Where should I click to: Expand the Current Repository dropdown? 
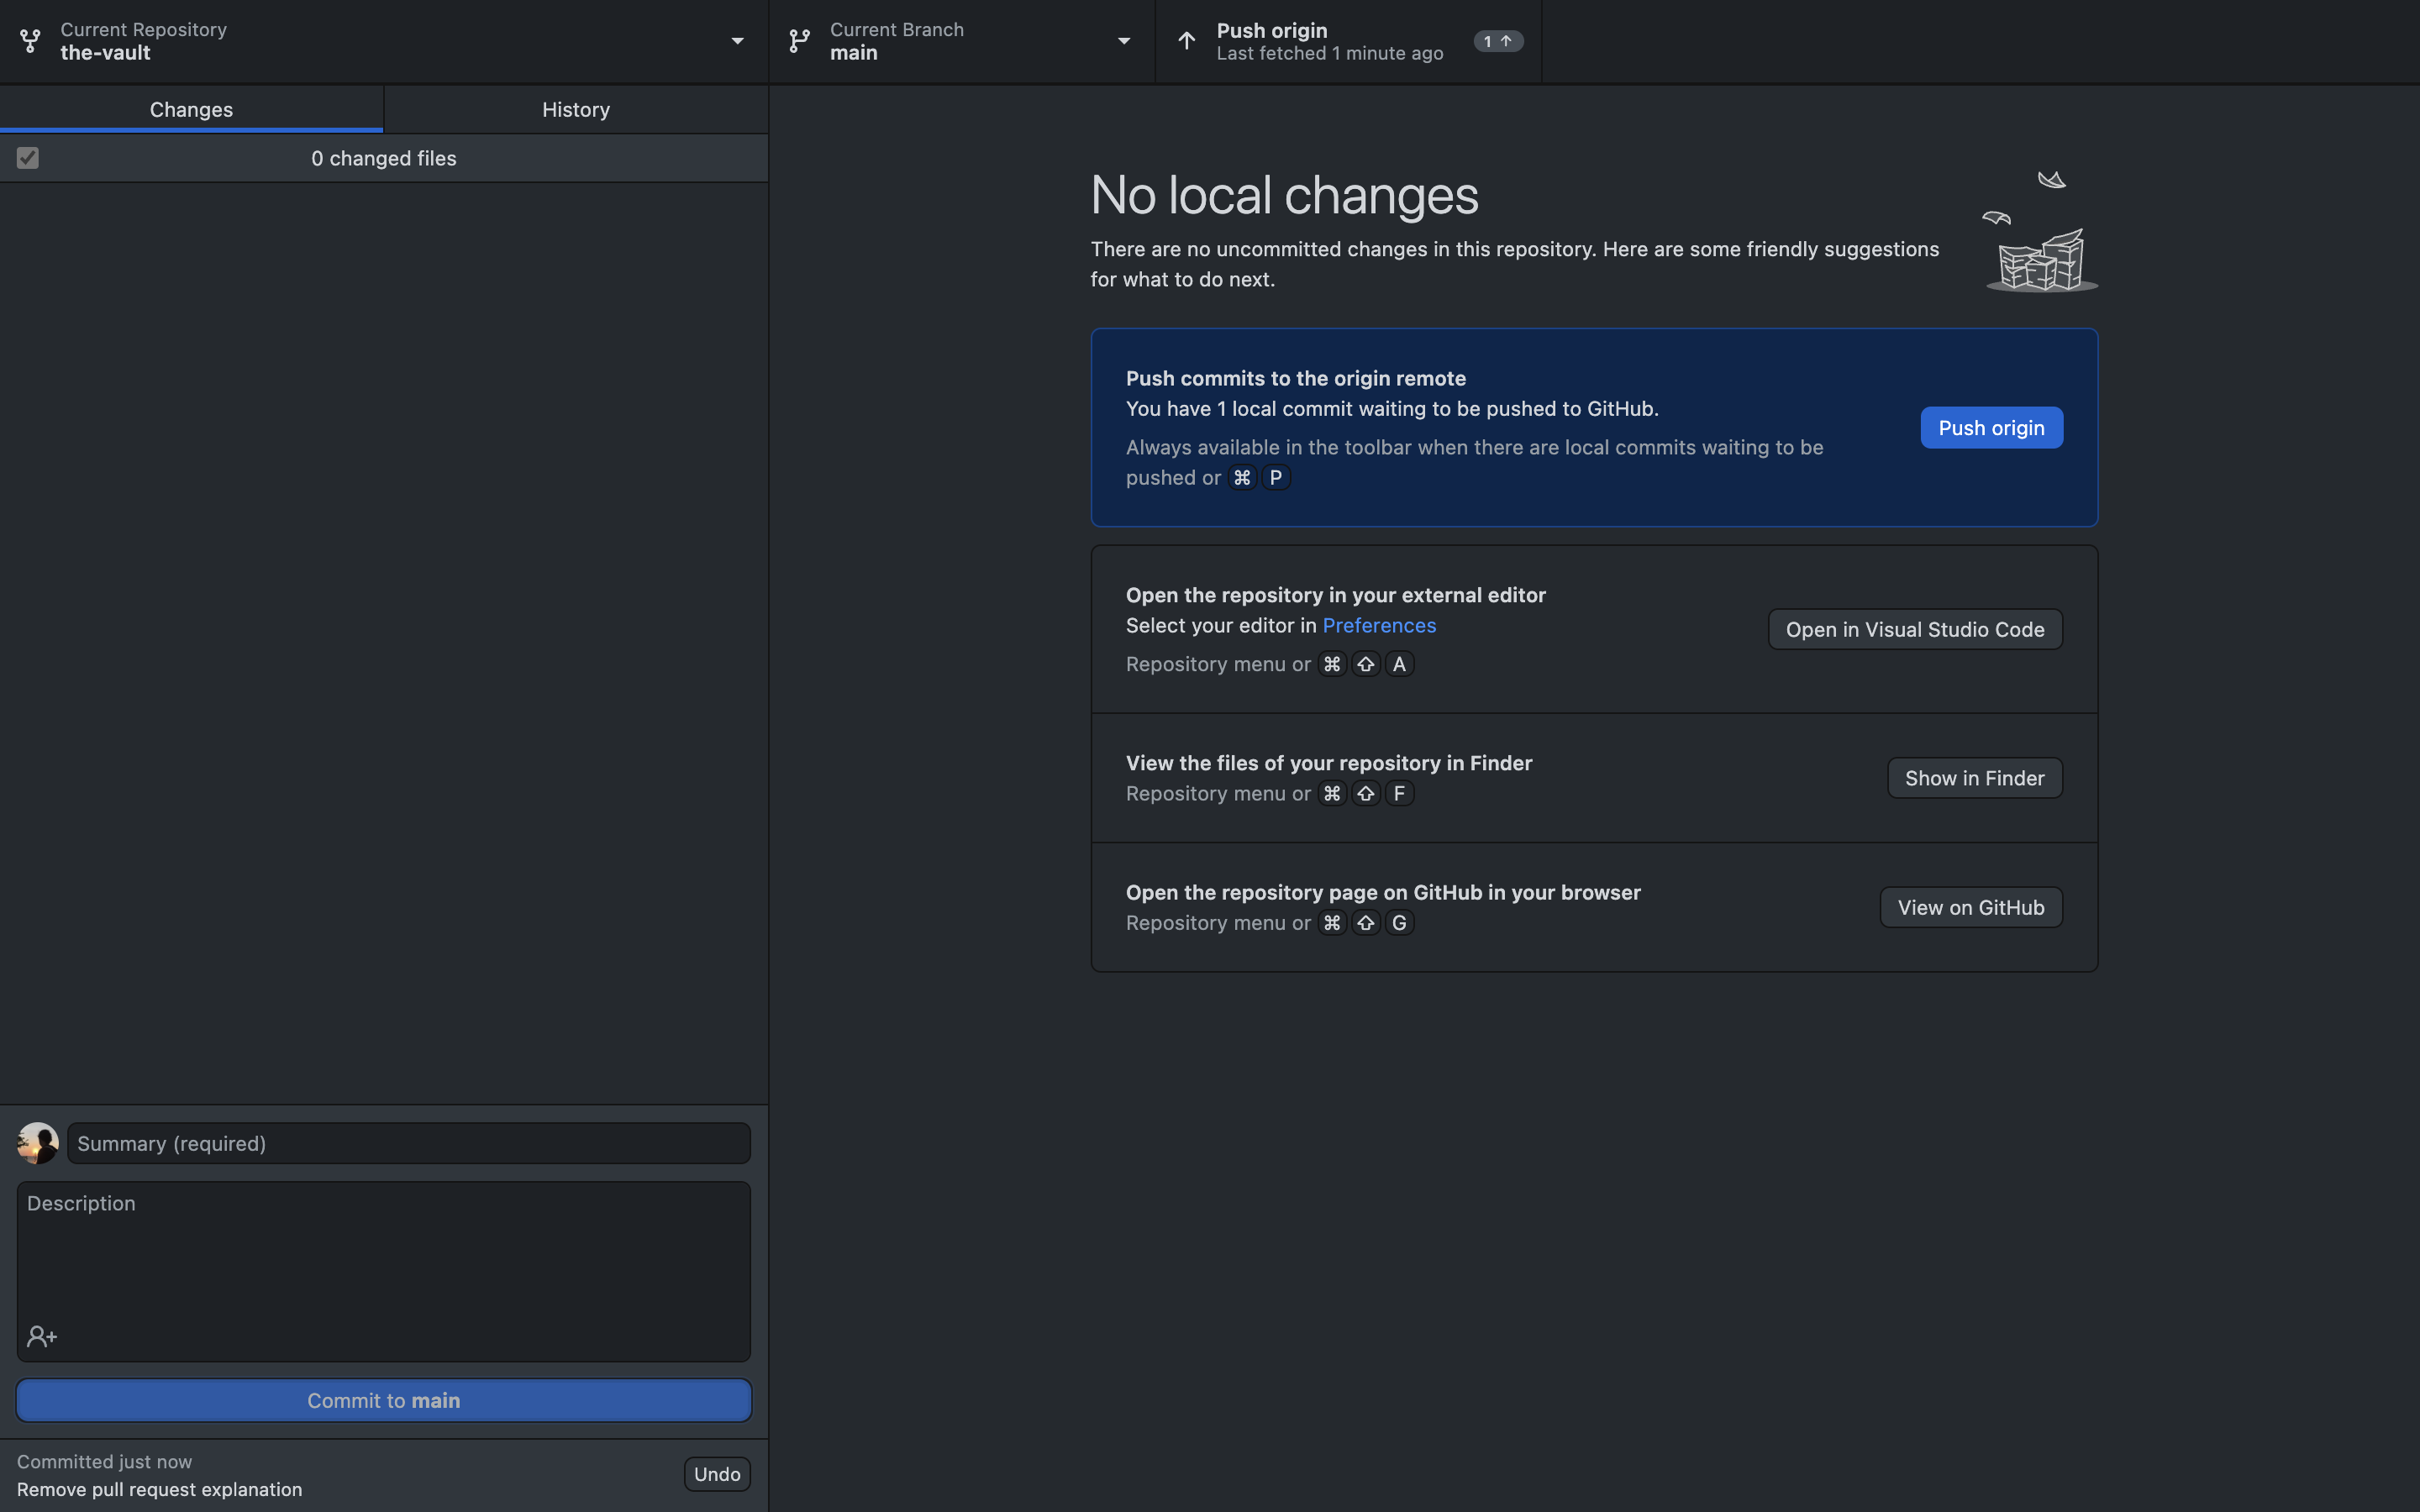click(x=737, y=41)
